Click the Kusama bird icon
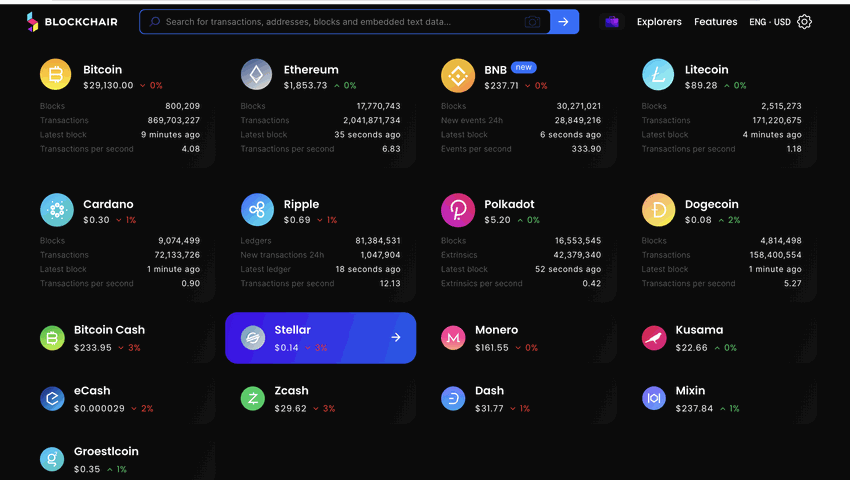This screenshot has width=850, height=480. 654,338
